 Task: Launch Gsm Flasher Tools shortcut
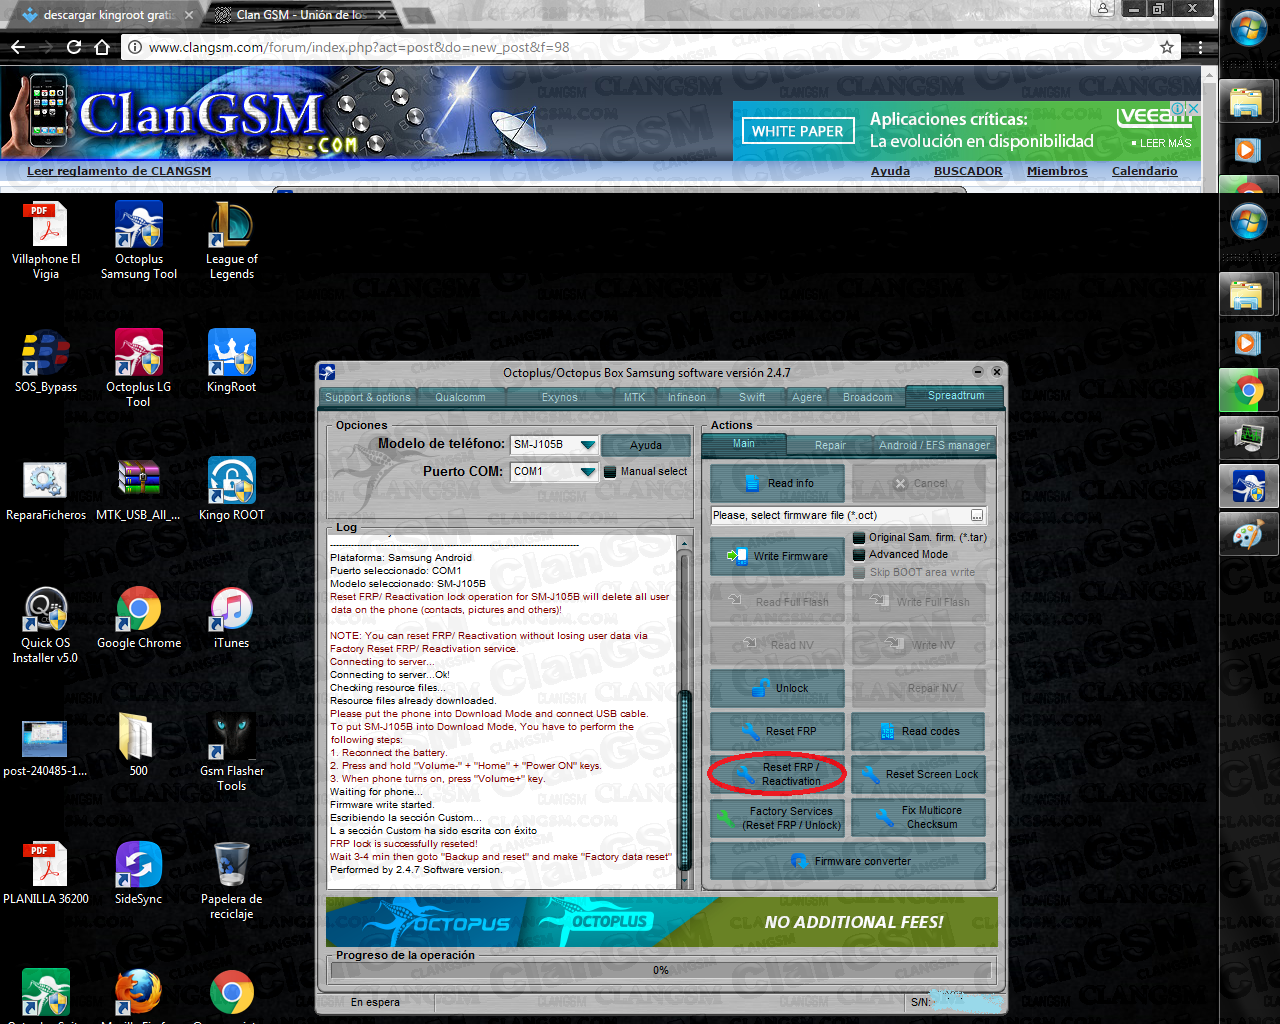point(231,752)
